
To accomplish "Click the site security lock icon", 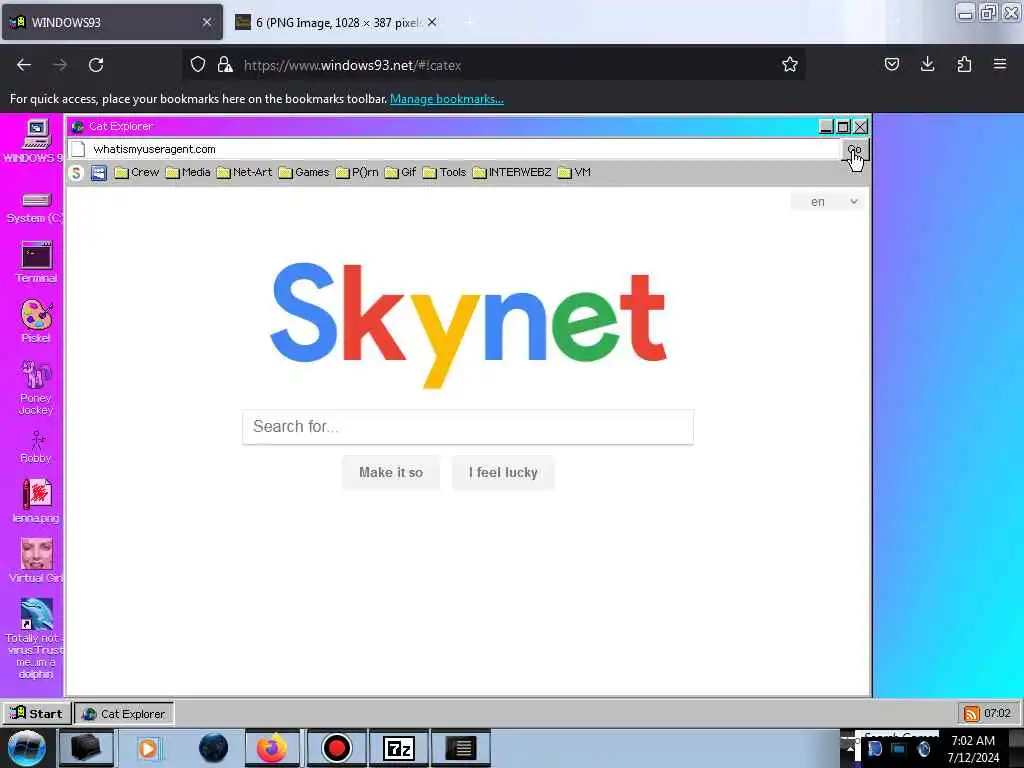I will 225,65.
